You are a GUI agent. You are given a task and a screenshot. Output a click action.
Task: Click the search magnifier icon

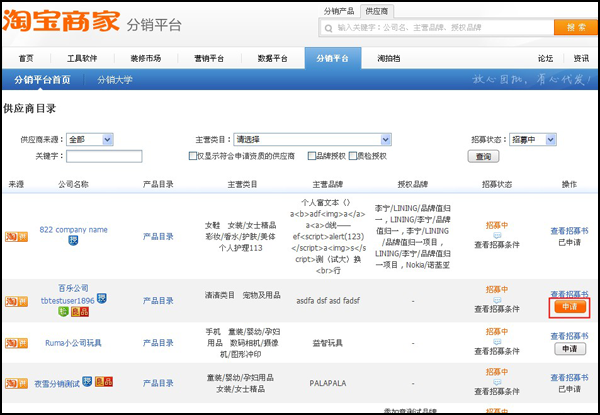pos(328,28)
